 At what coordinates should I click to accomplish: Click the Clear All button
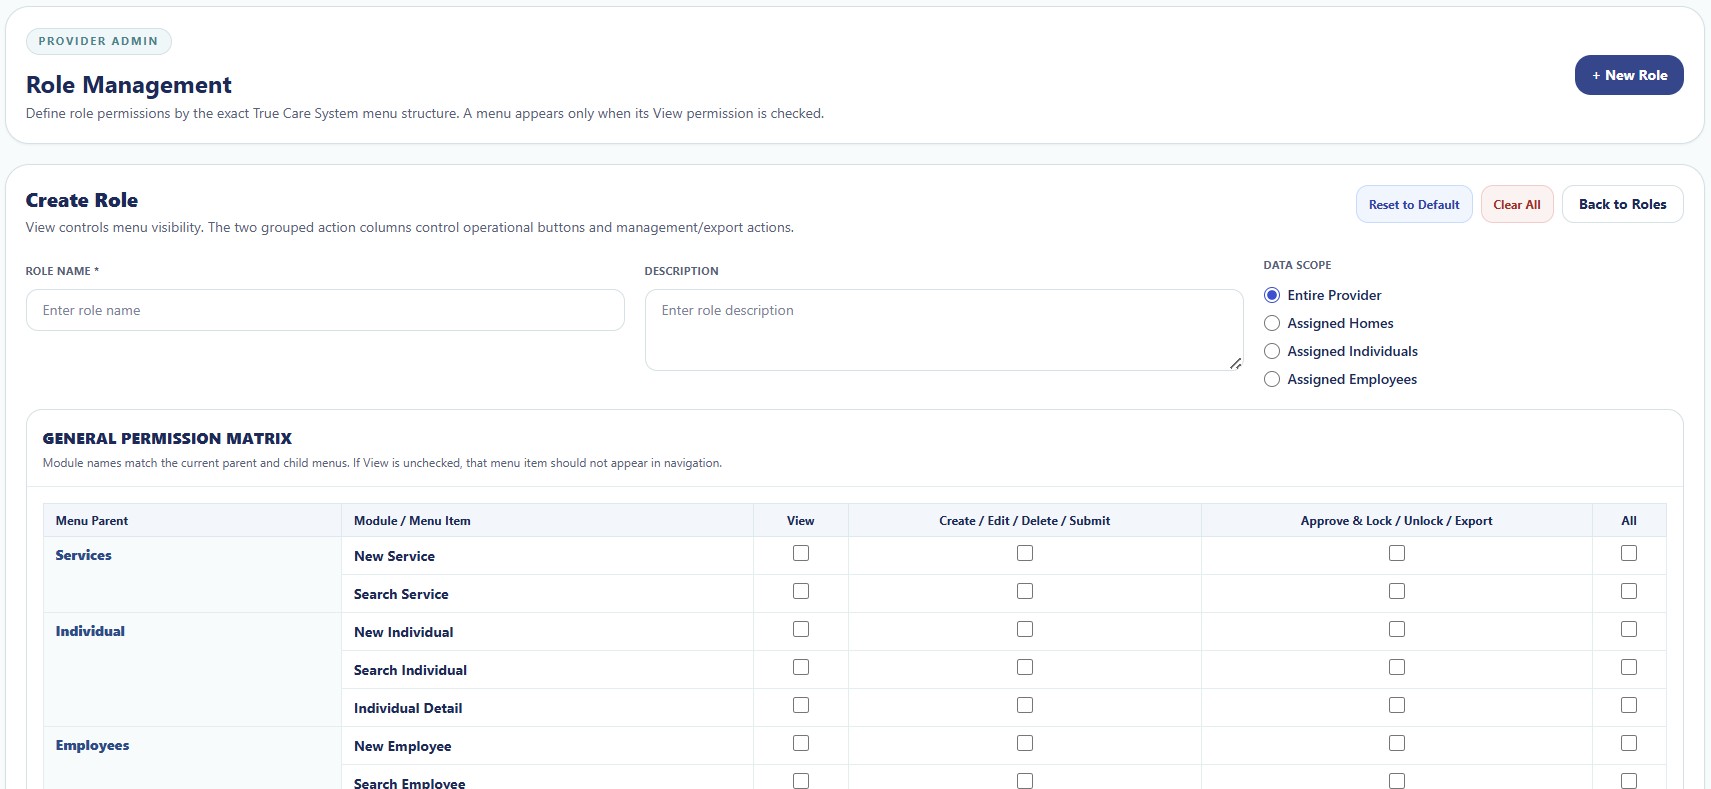point(1517,204)
